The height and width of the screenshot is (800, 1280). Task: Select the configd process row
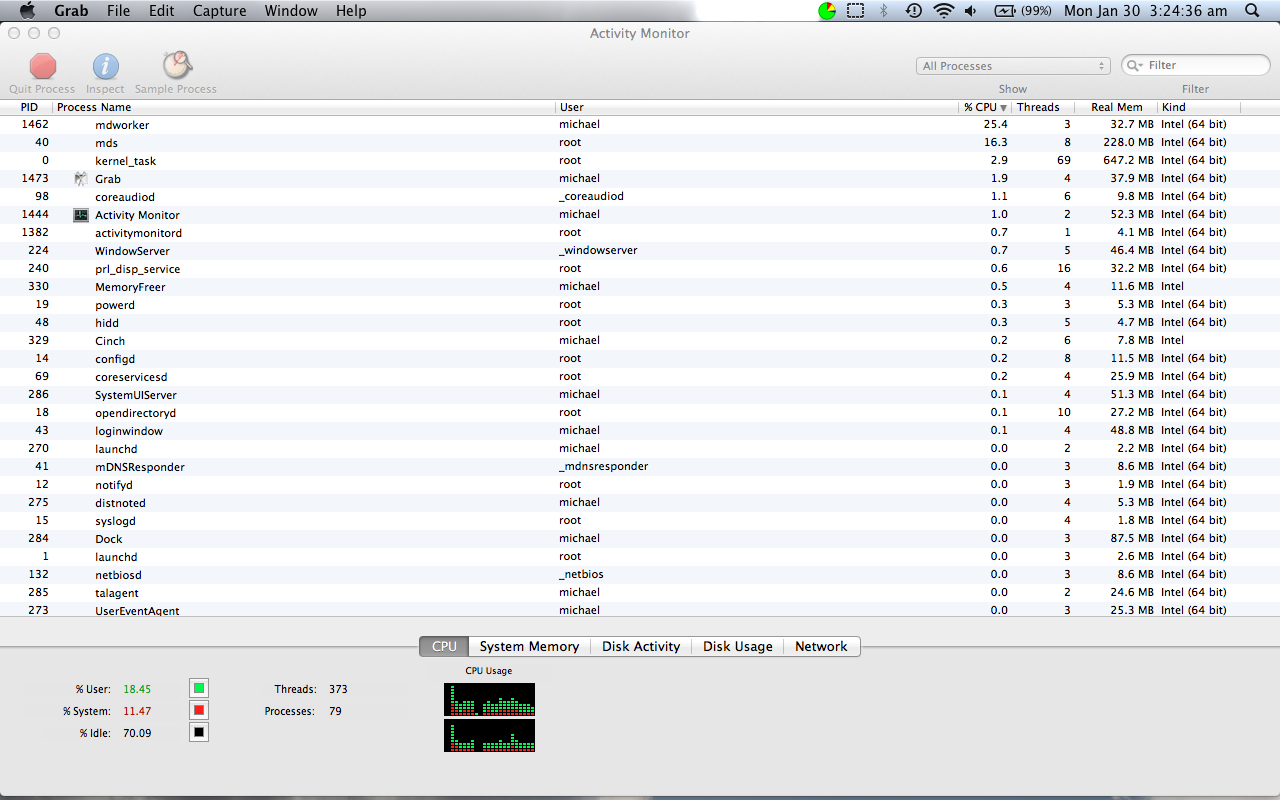[x=640, y=359]
